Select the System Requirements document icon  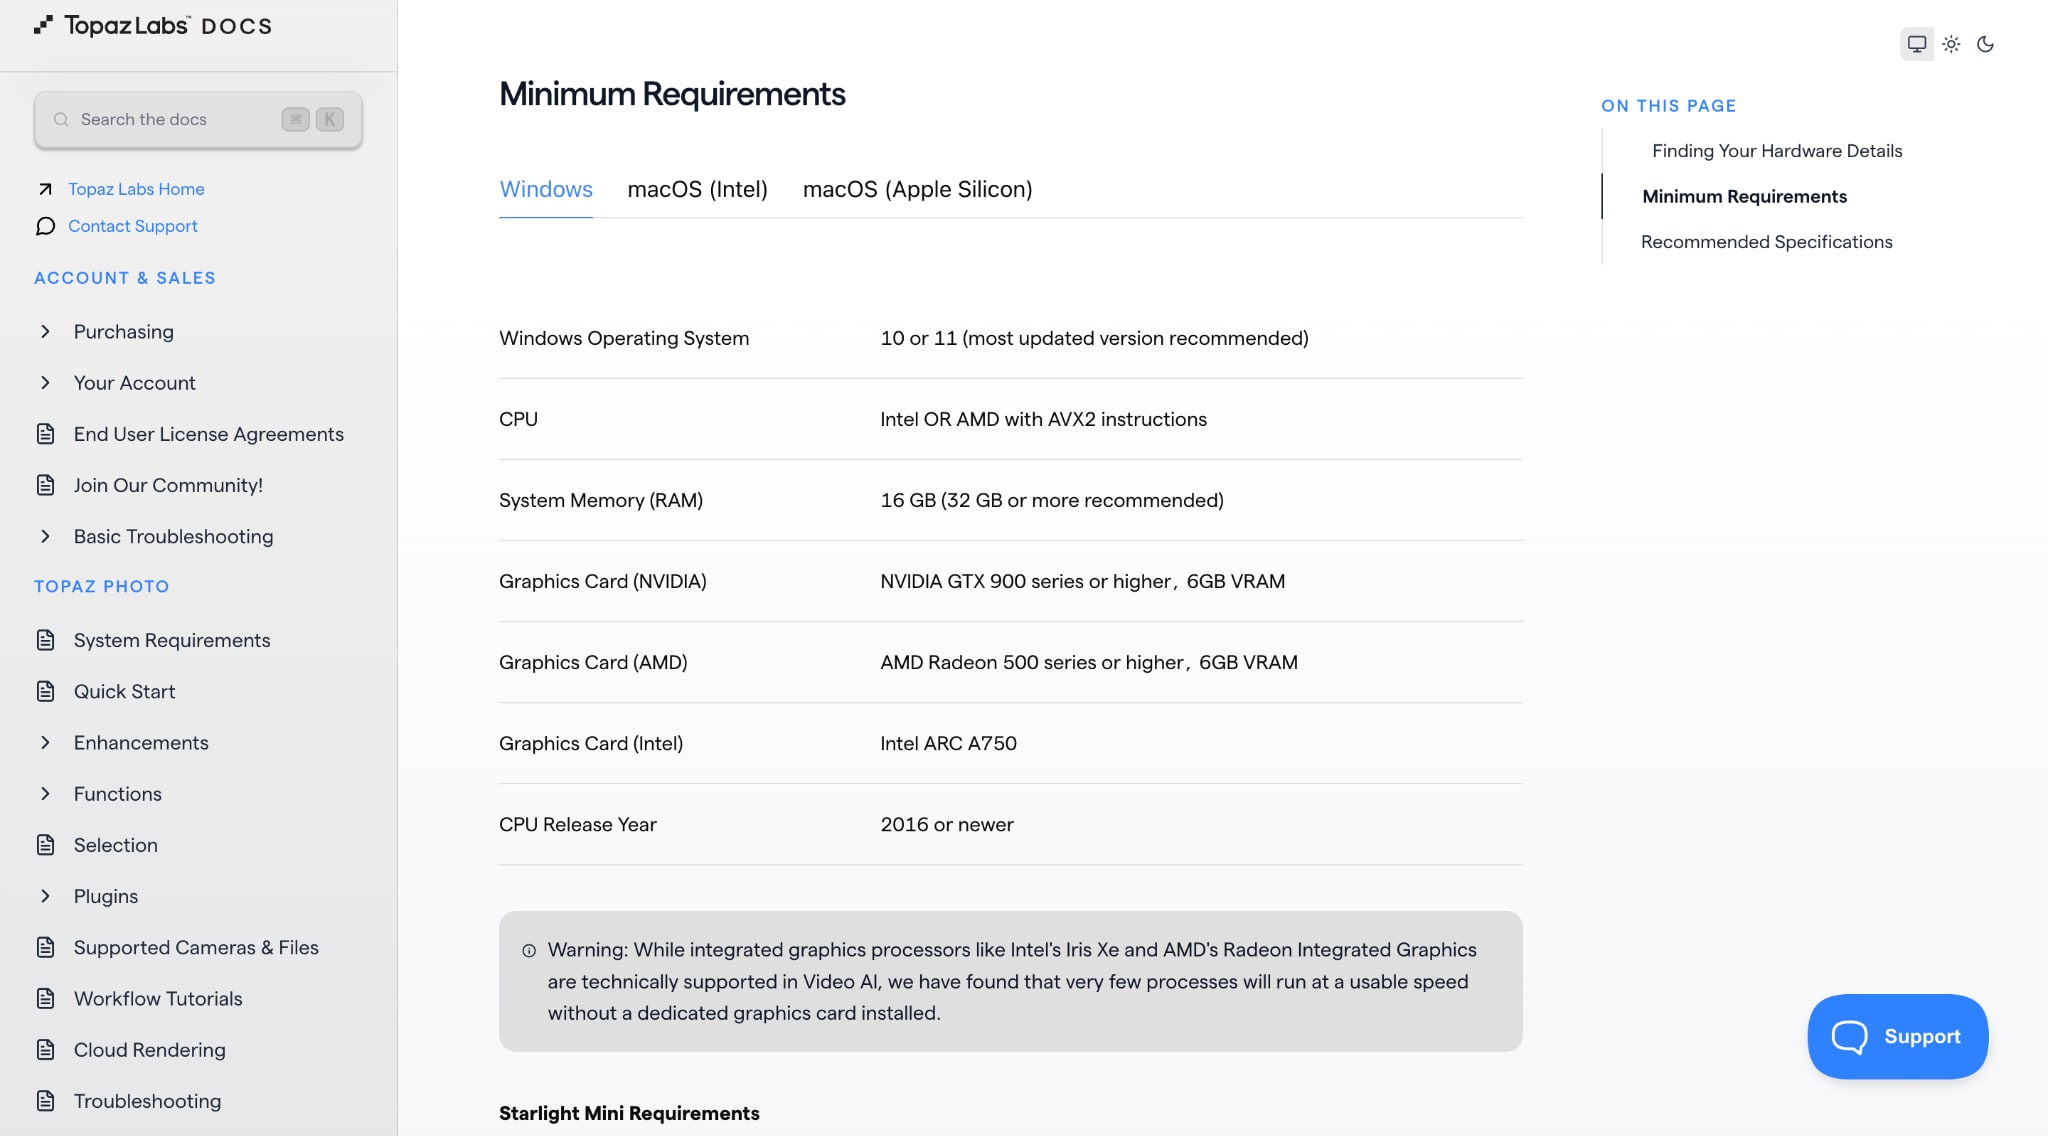(x=46, y=640)
